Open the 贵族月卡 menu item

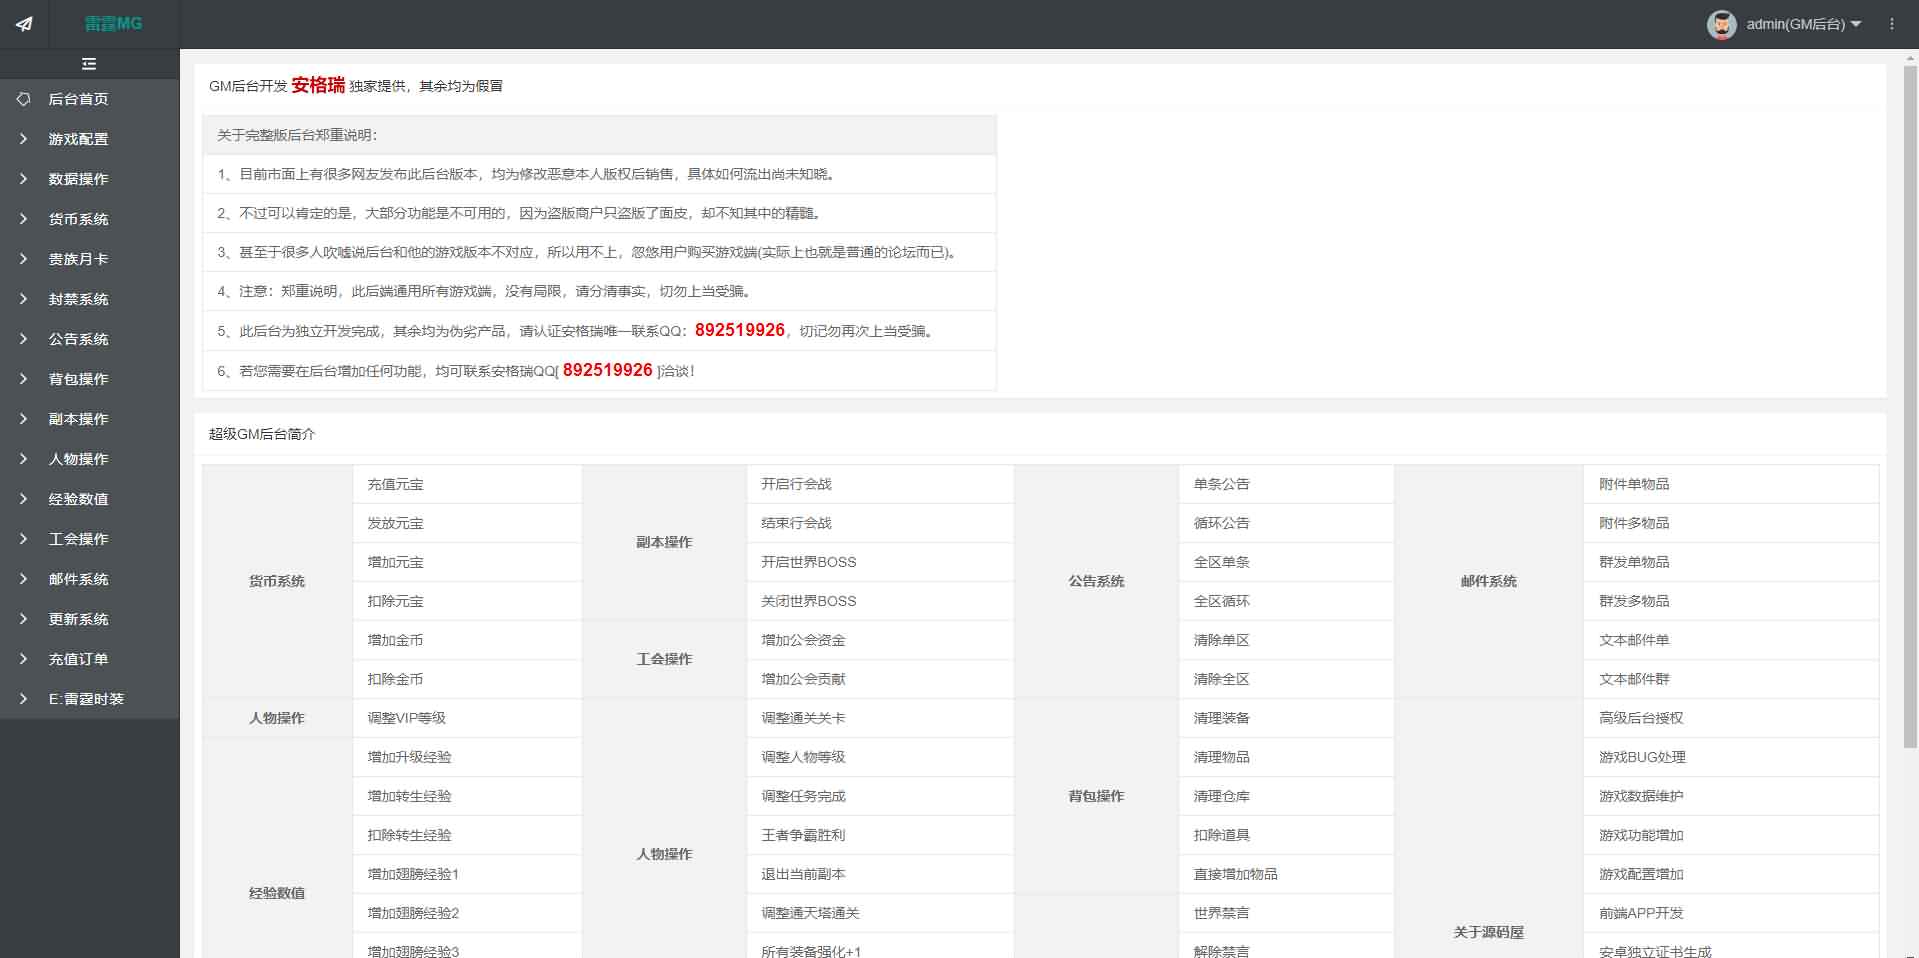click(x=79, y=259)
